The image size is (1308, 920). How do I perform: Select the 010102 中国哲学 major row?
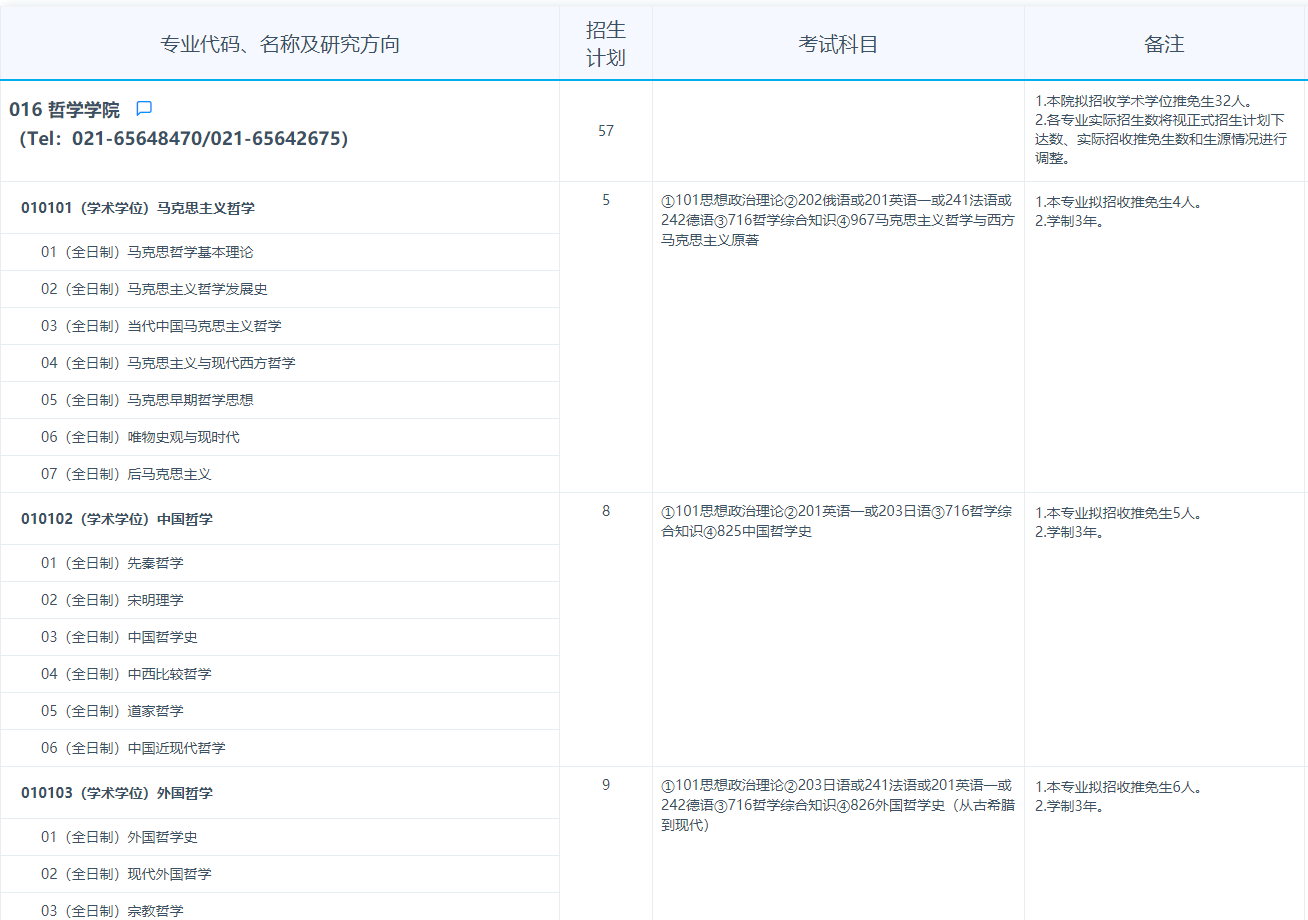(117, 519)
